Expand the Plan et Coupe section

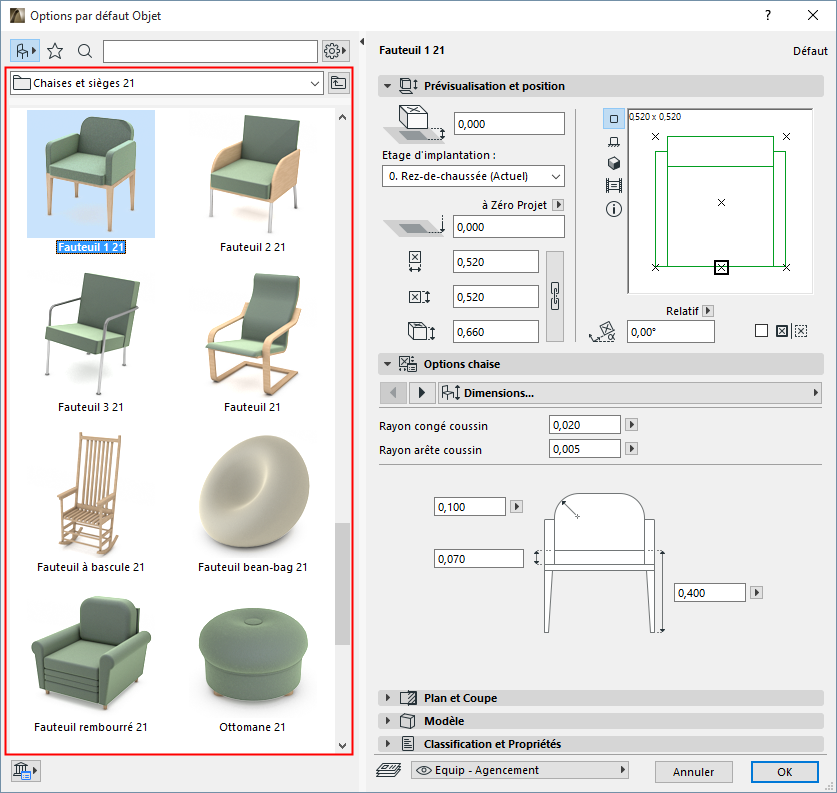pos(460,698)
